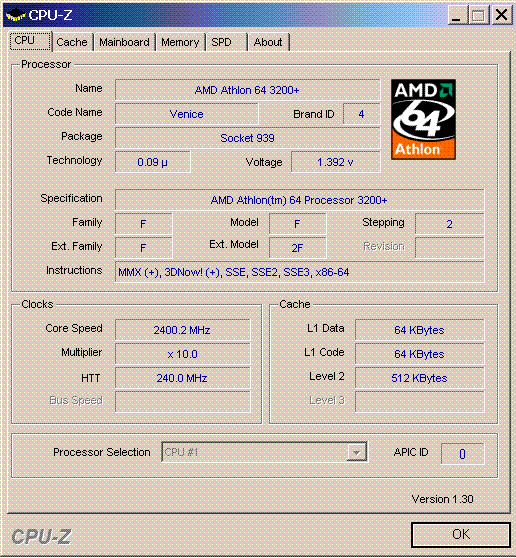Click the Name field showing Athlon 64 3200+
This screenshot has height=558, width=516.
pos(248,90)
